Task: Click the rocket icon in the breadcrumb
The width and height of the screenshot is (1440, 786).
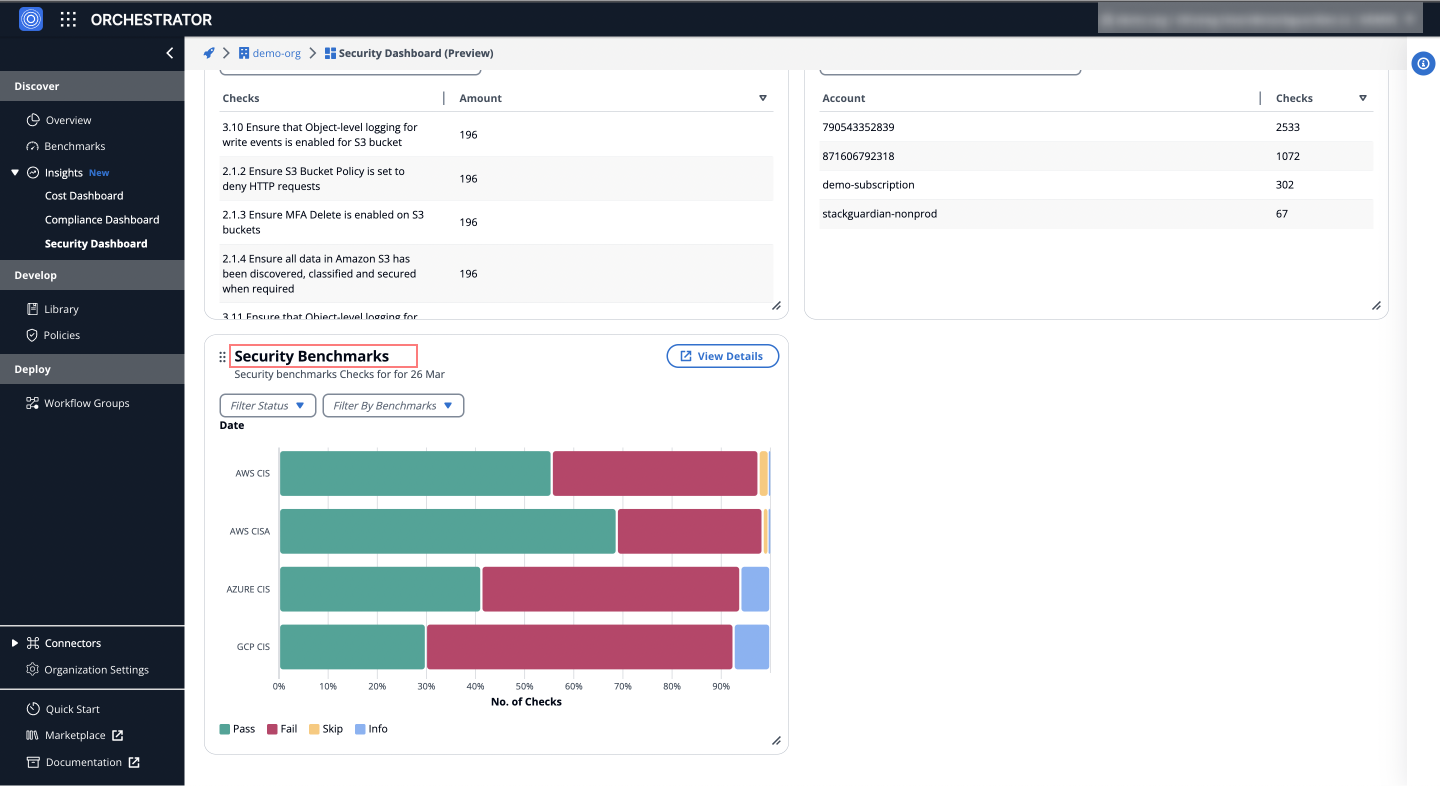Action: coord(208,52)
